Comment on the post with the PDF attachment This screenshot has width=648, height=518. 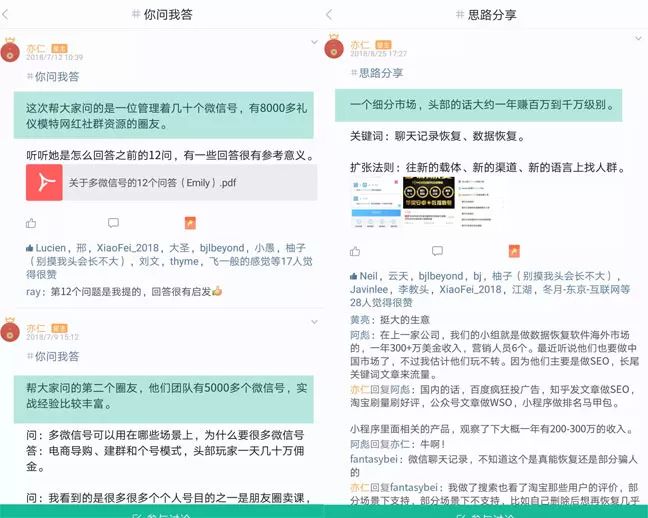[x=113, y=223]
